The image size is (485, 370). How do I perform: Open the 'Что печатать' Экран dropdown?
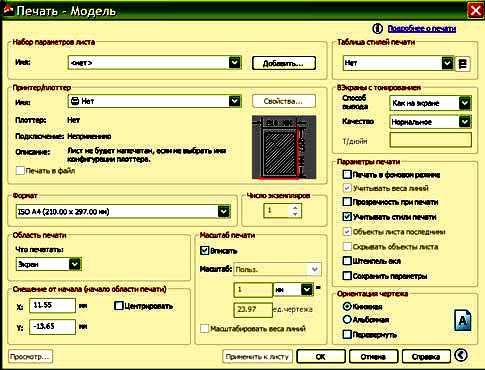75,264
